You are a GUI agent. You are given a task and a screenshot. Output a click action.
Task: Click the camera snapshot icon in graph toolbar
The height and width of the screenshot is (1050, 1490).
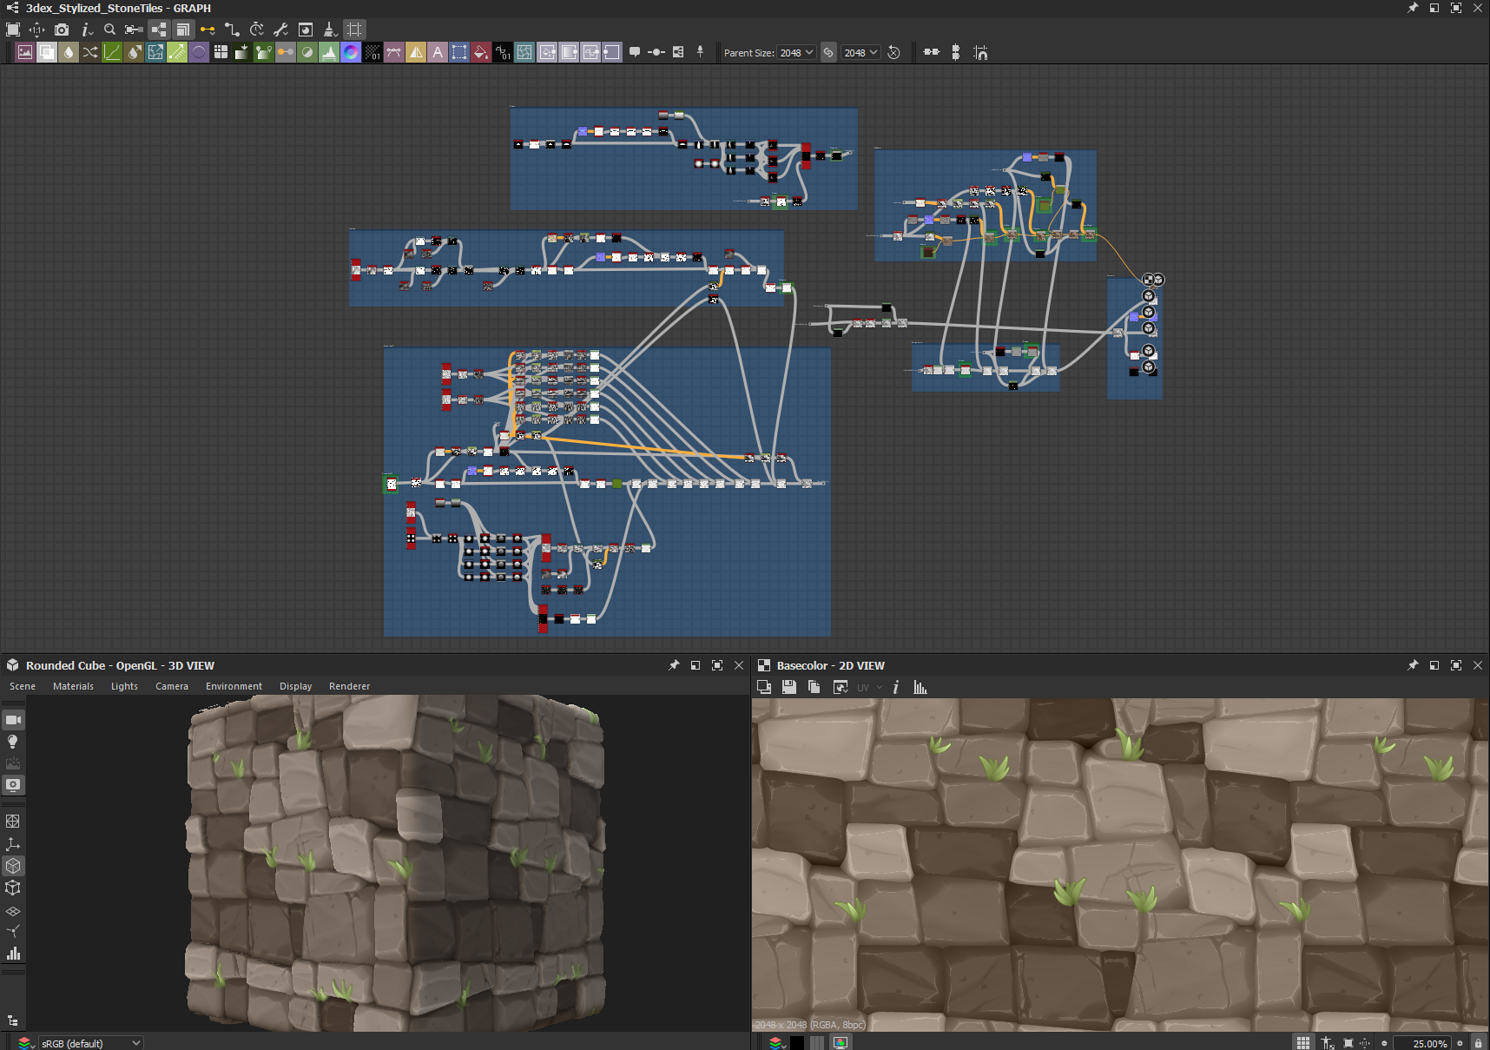61,30
